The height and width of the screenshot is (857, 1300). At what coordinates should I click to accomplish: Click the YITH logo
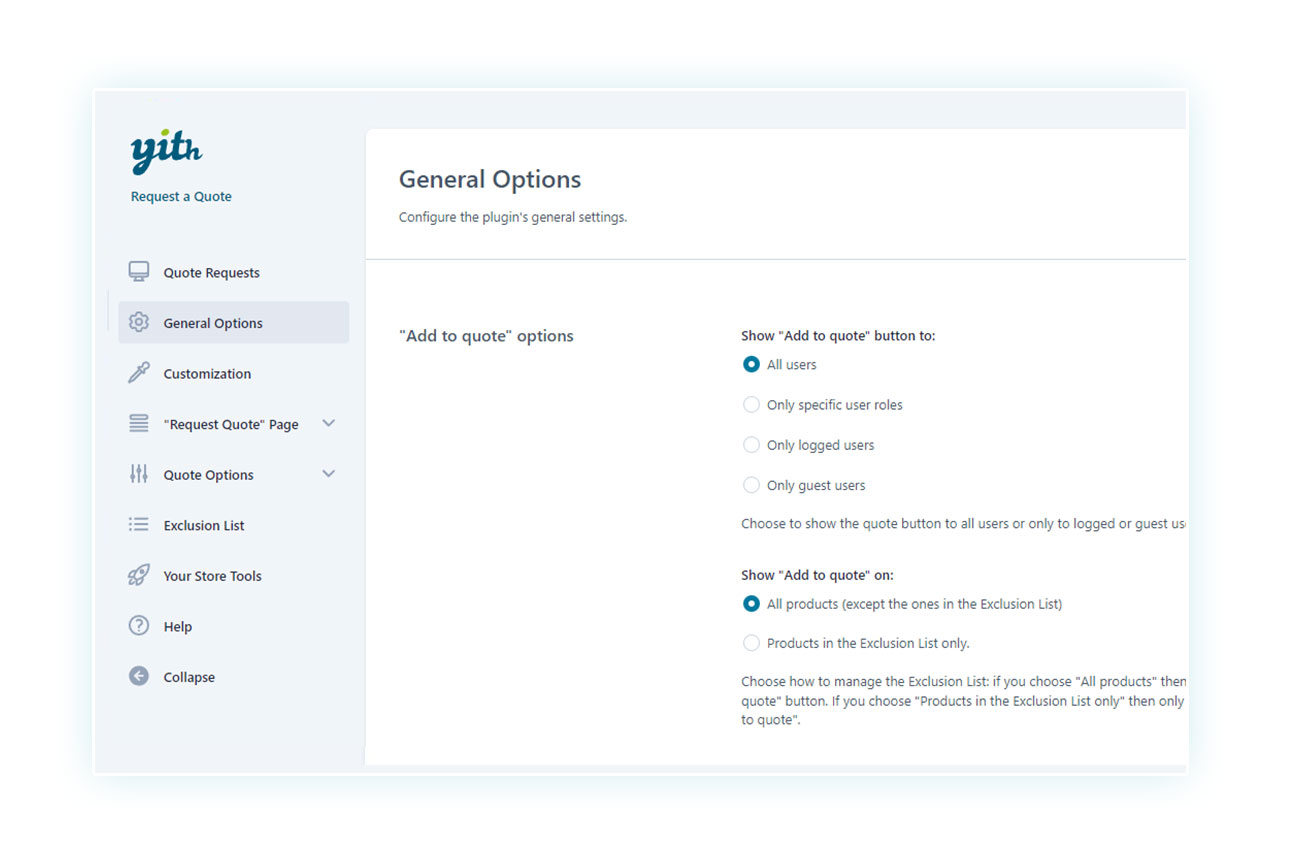166,153
